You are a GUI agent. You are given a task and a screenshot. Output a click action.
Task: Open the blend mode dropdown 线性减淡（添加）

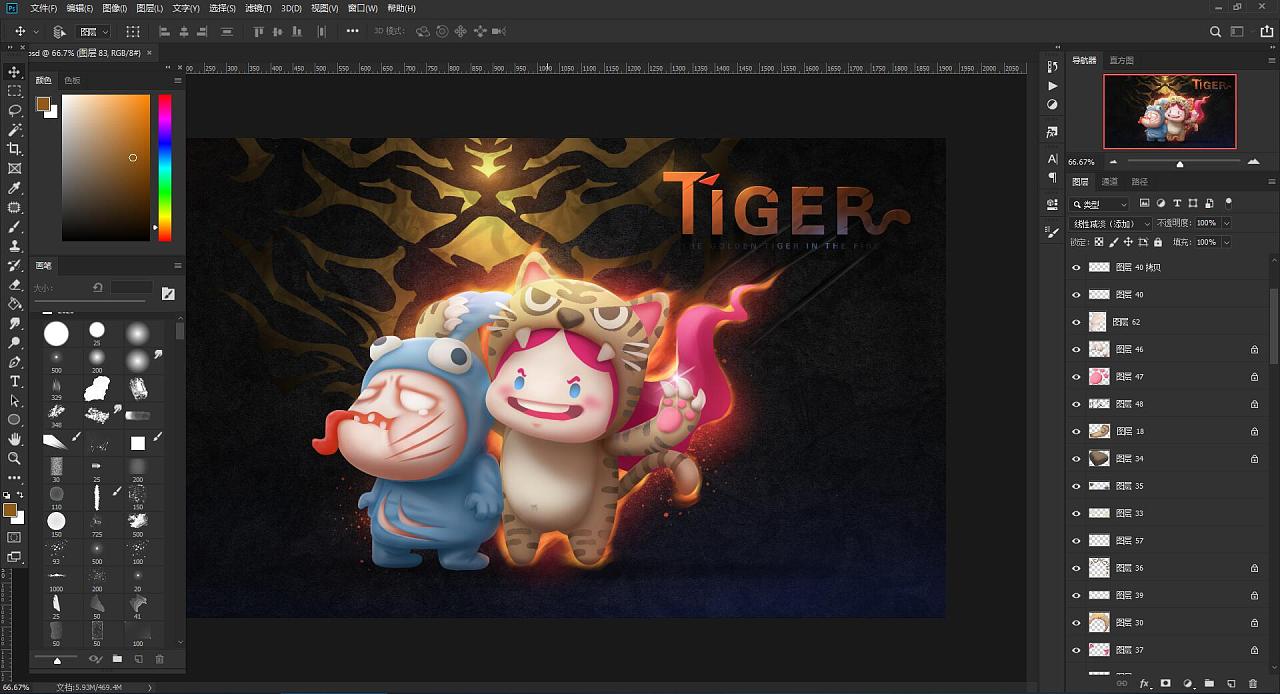pos(1110,223)
